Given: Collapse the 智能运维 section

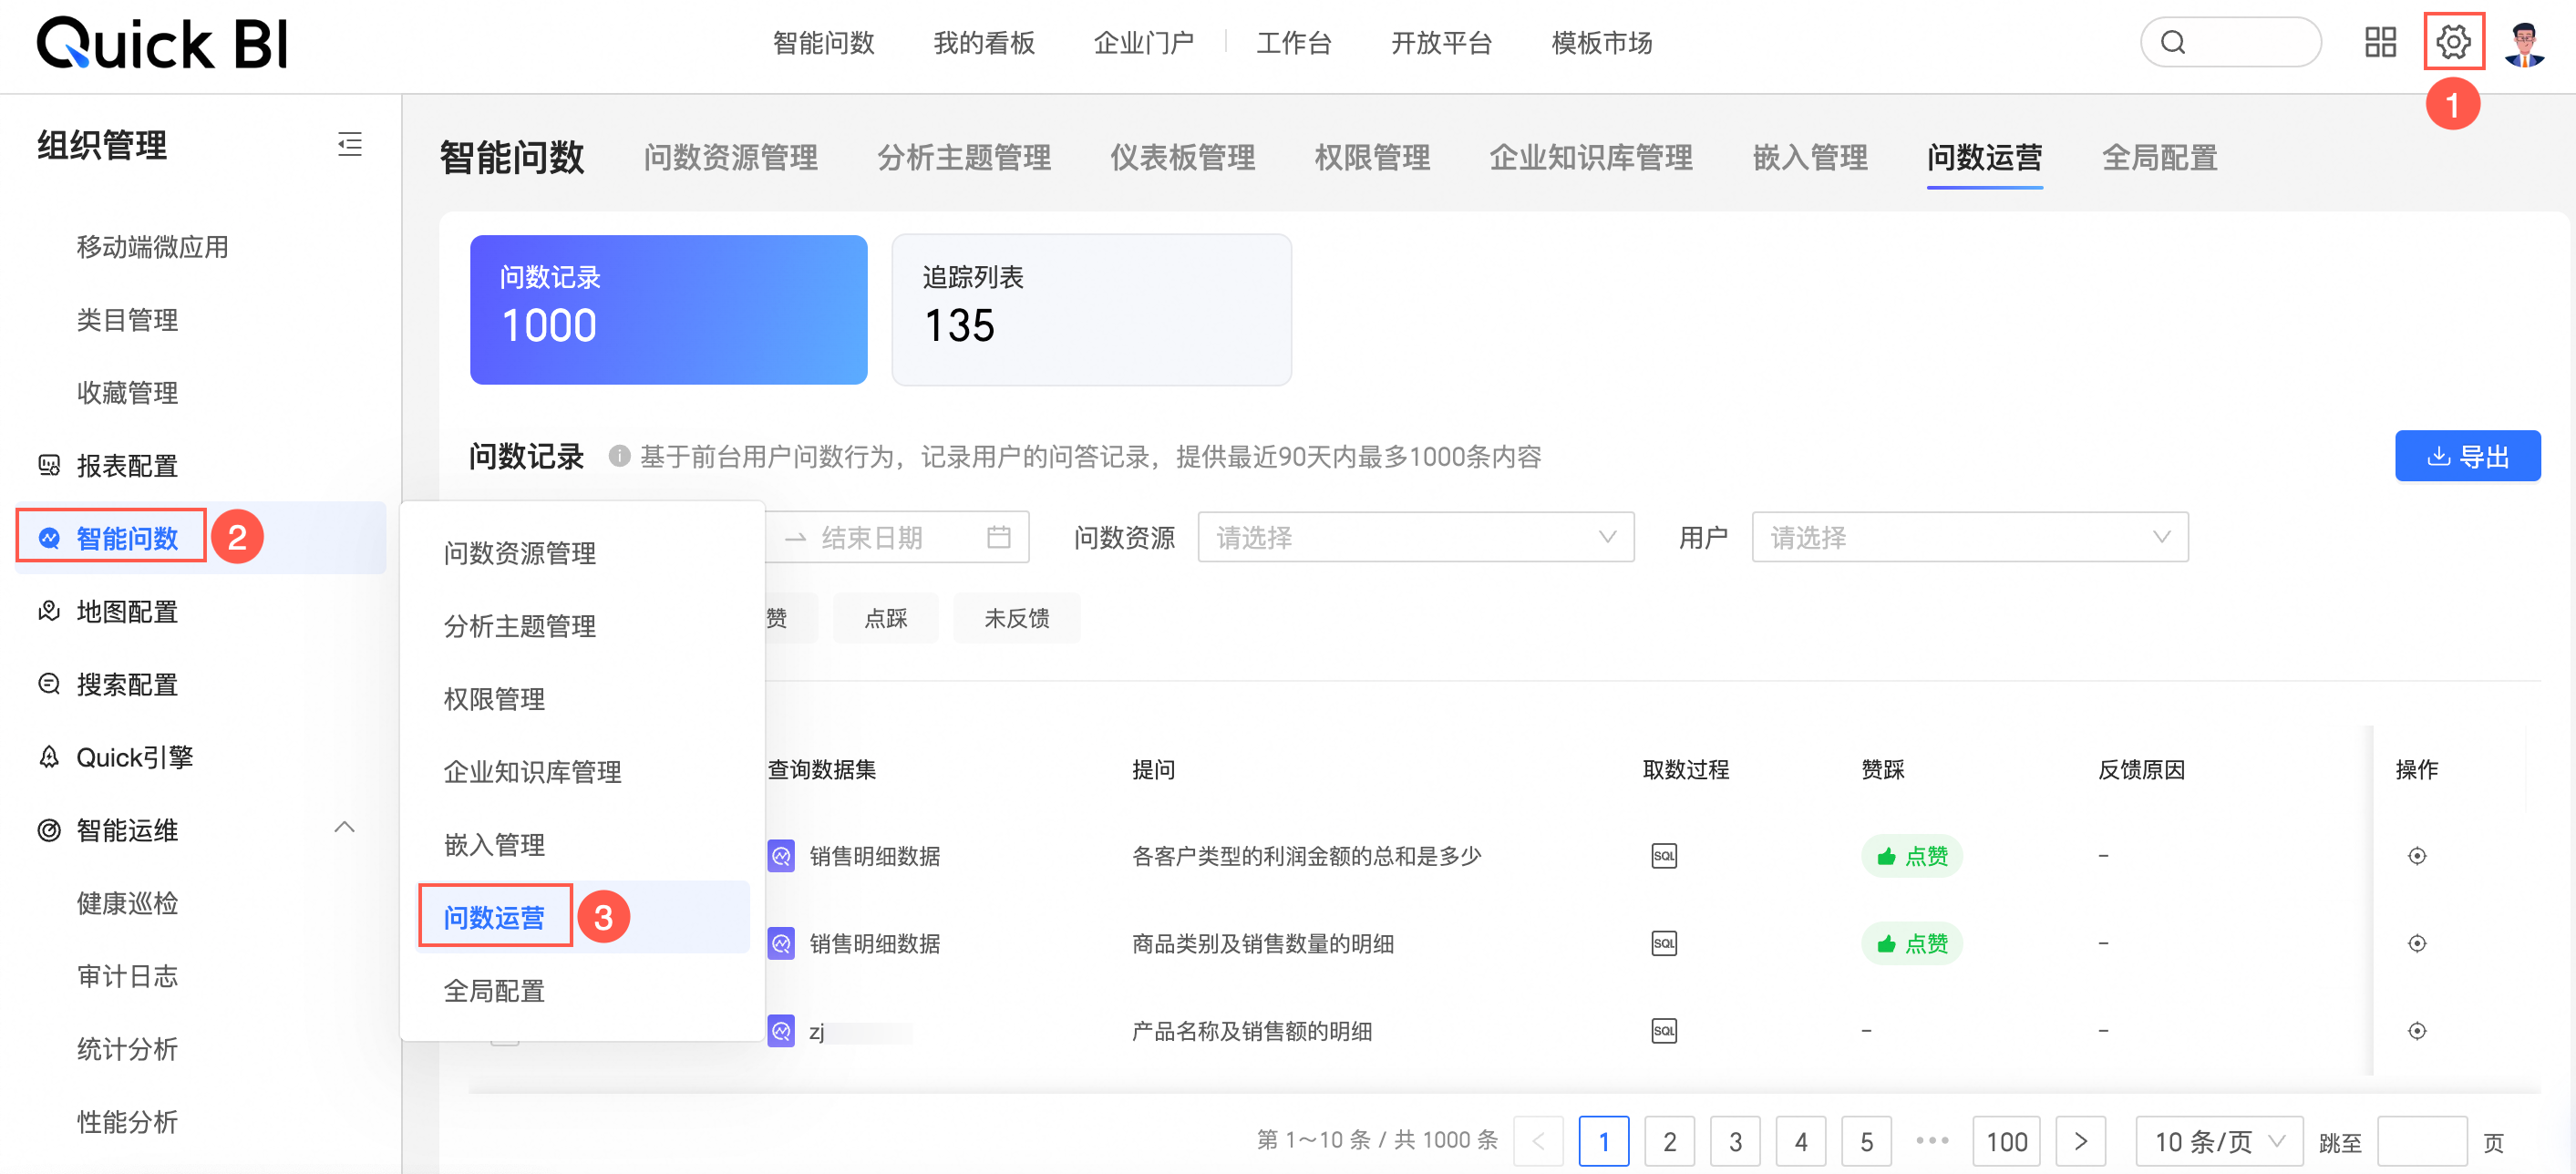Looking at the screenshot, I should pos(344,828).
